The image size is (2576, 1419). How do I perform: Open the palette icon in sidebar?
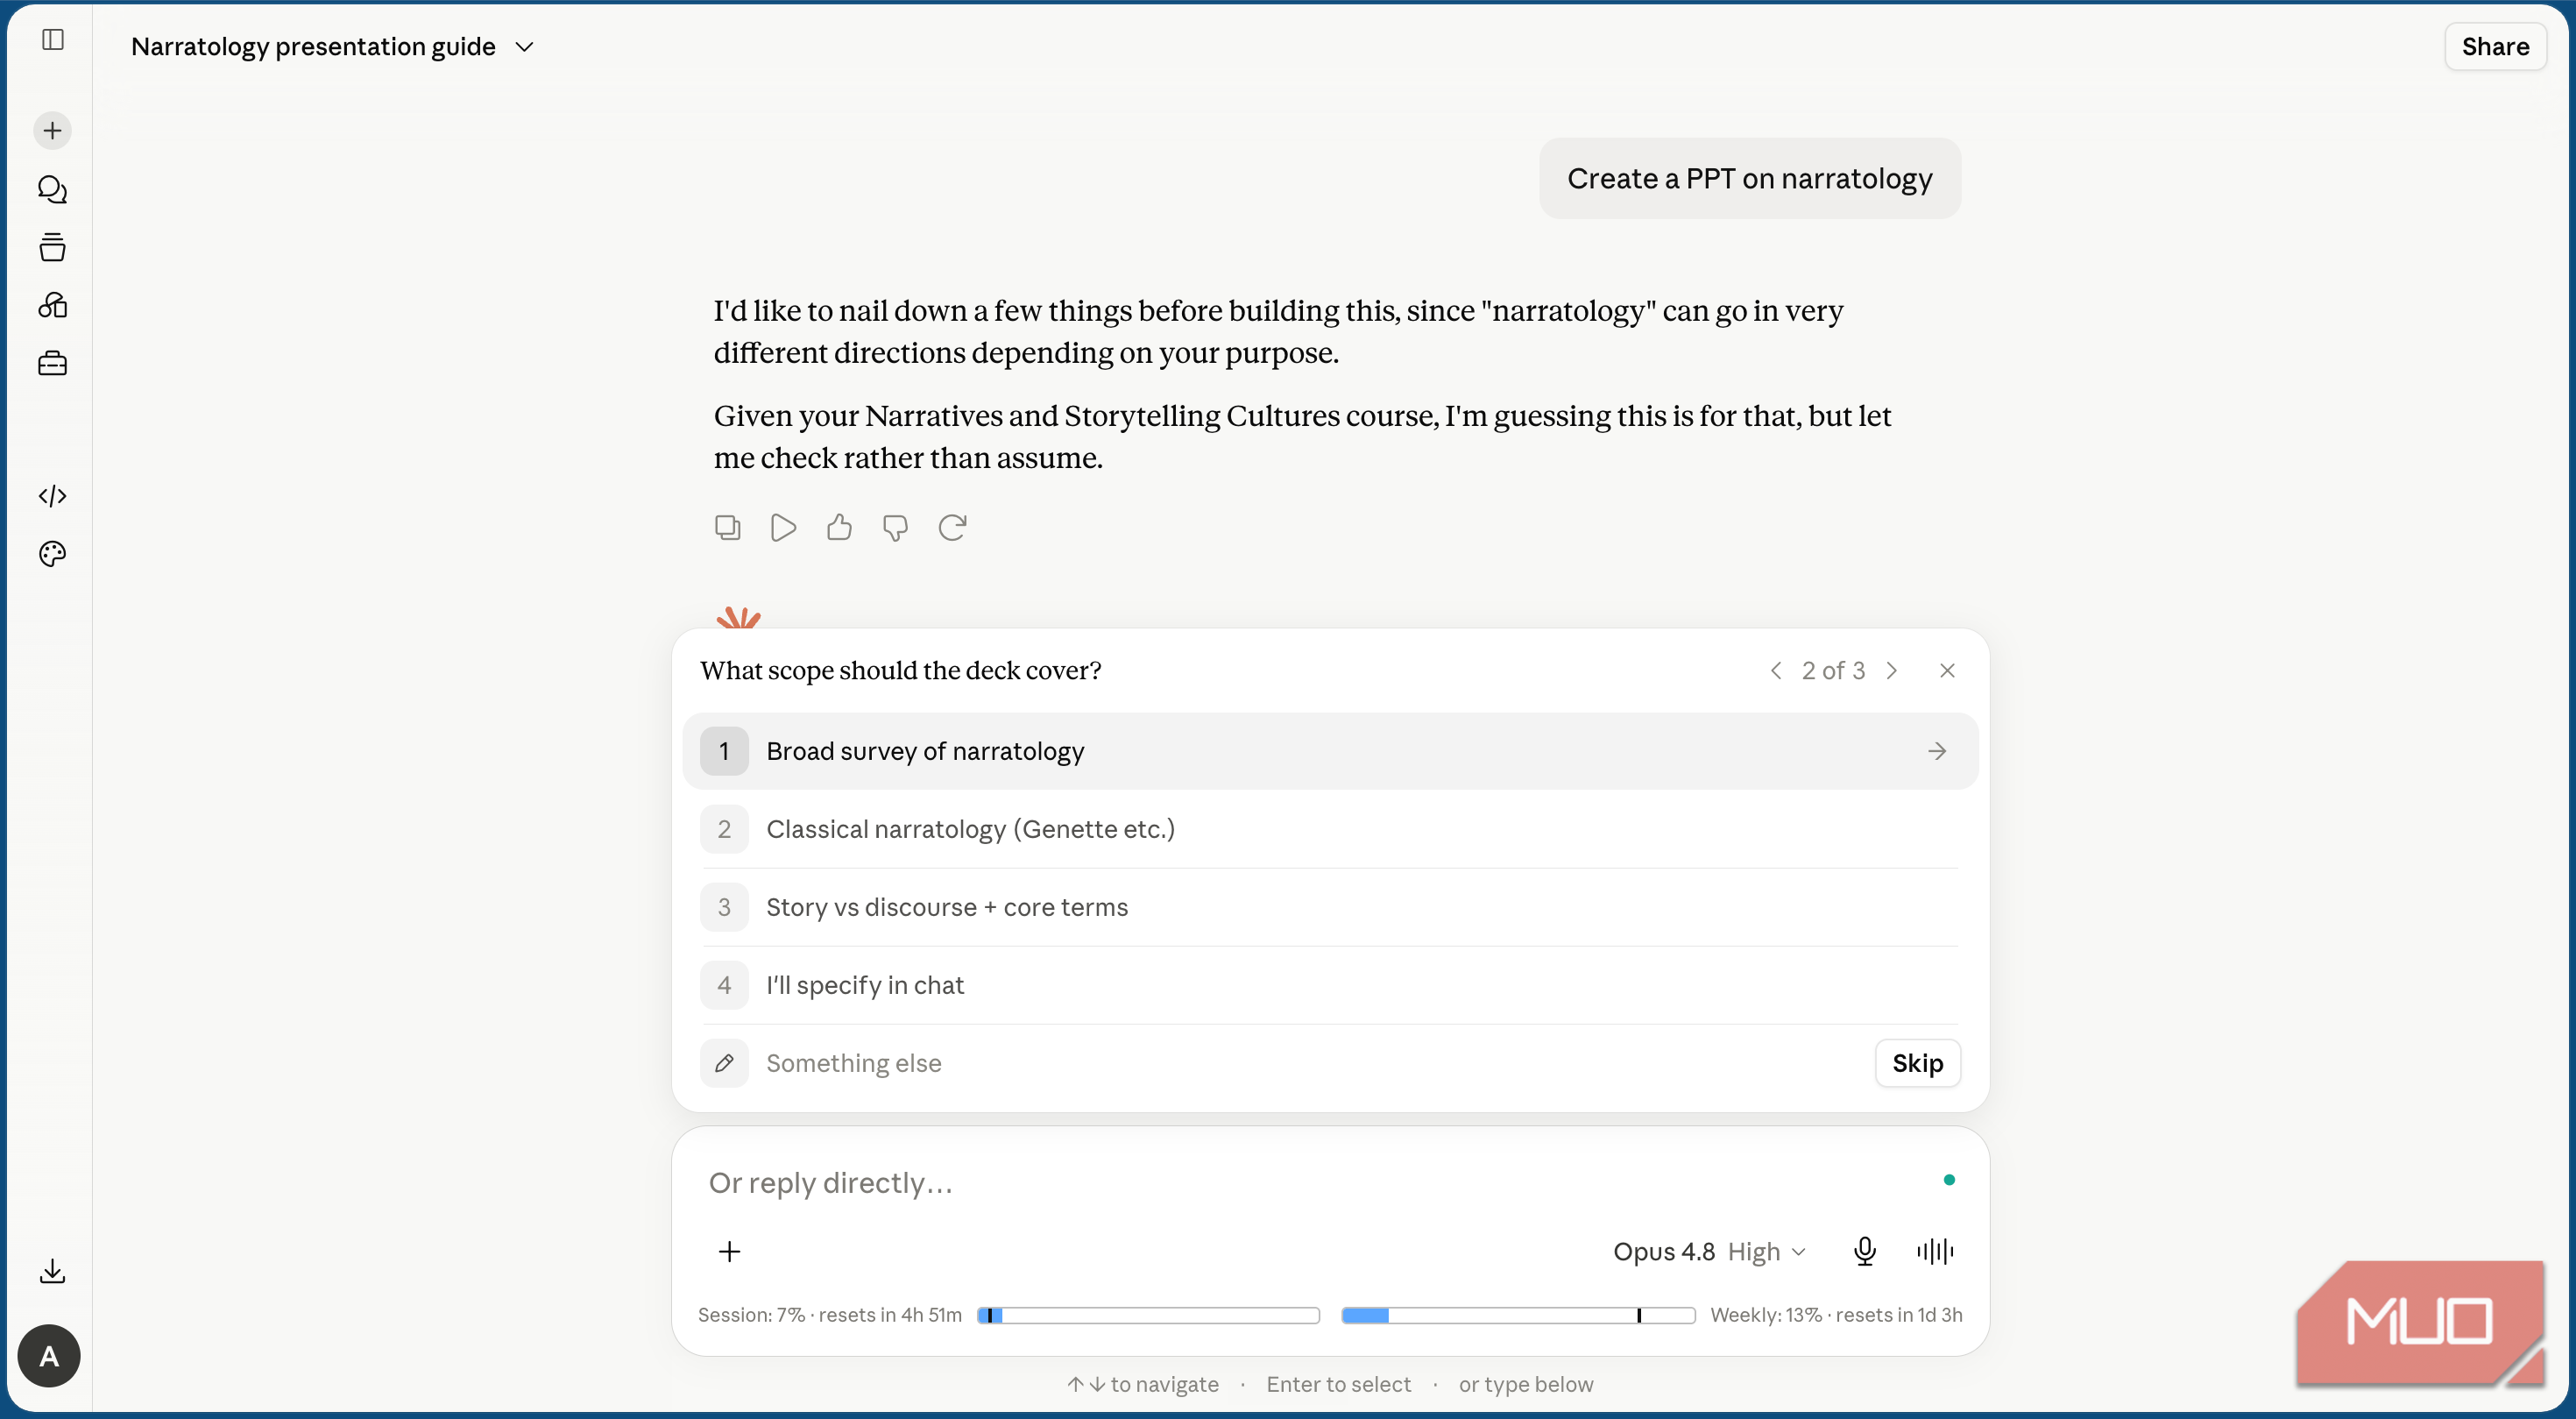click(52, 554)
